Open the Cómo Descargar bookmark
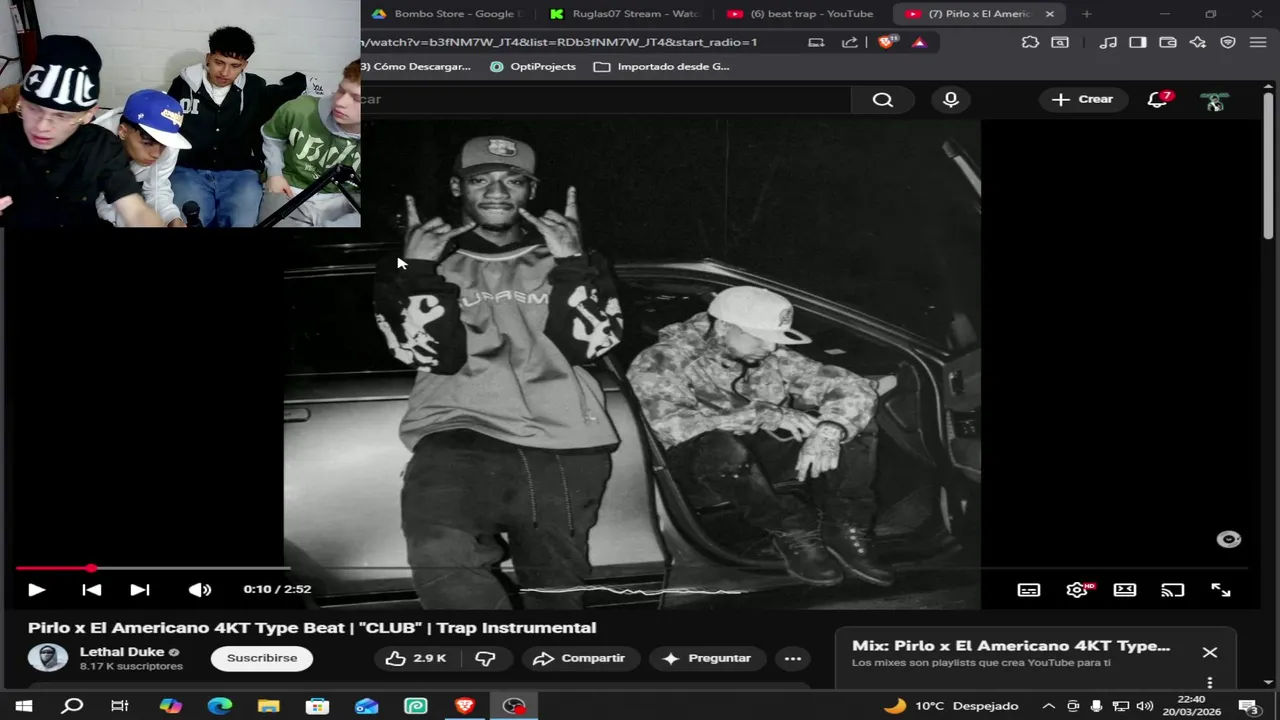The width and height of the screenshot is (1280, 720). pyautogui.click(x=417, y=66)
